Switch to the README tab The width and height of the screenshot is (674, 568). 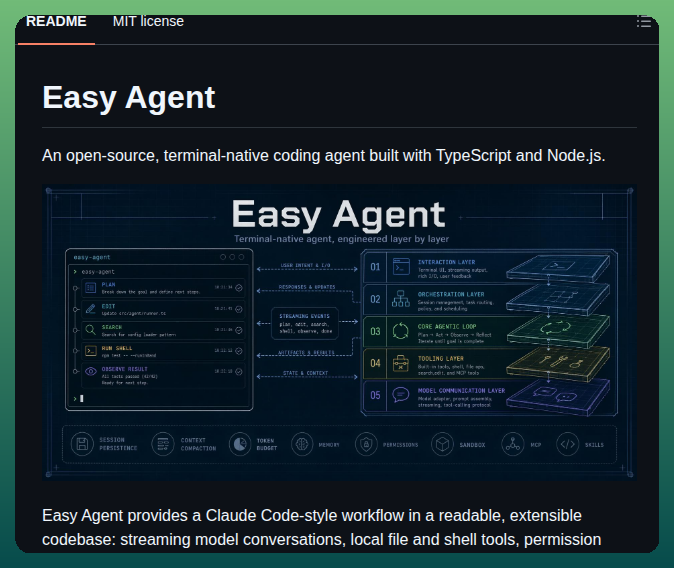click(56, 21)
